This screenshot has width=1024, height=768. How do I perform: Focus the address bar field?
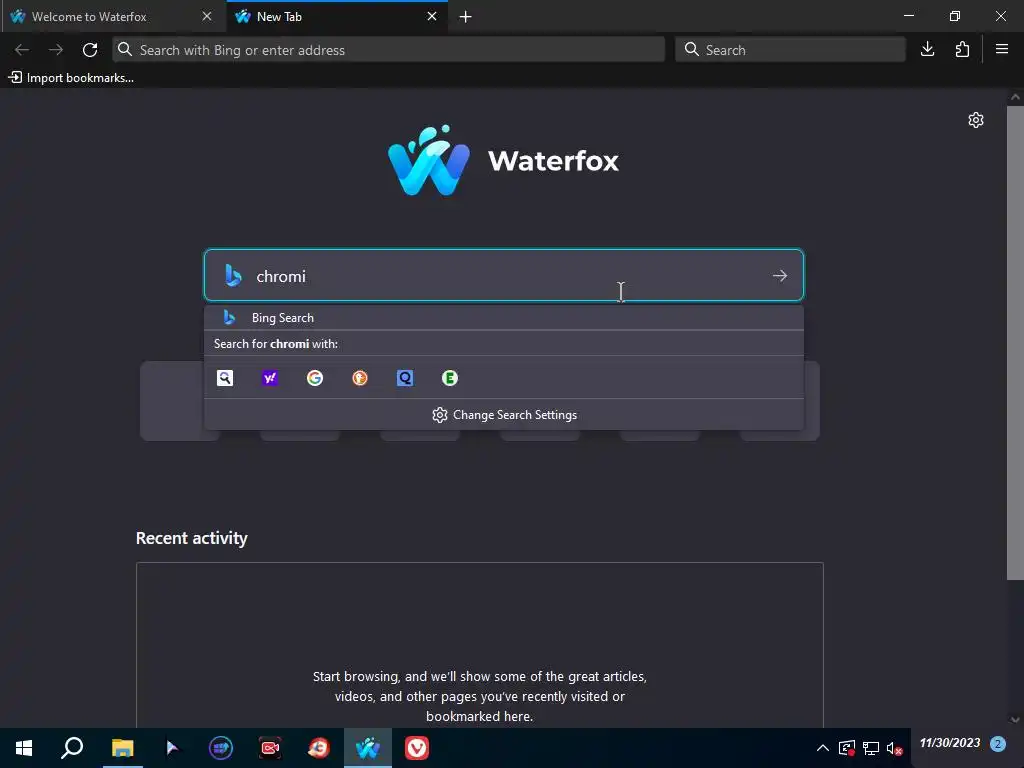coord(389,50)
